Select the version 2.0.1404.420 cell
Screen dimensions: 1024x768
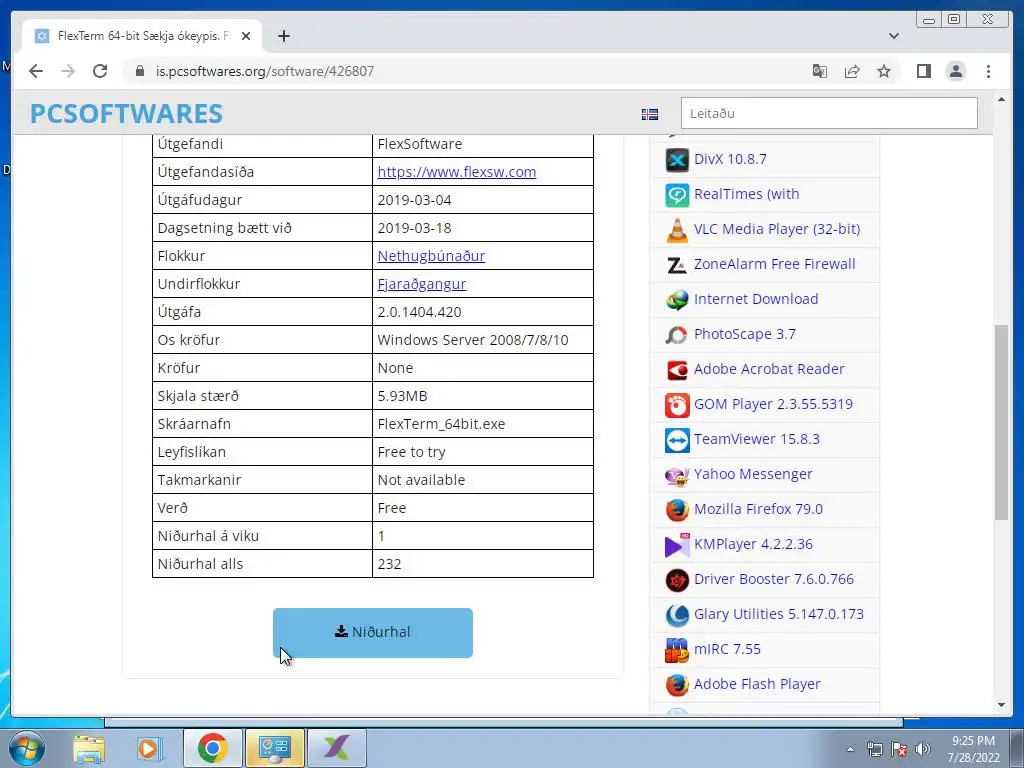tap(483, 312)
